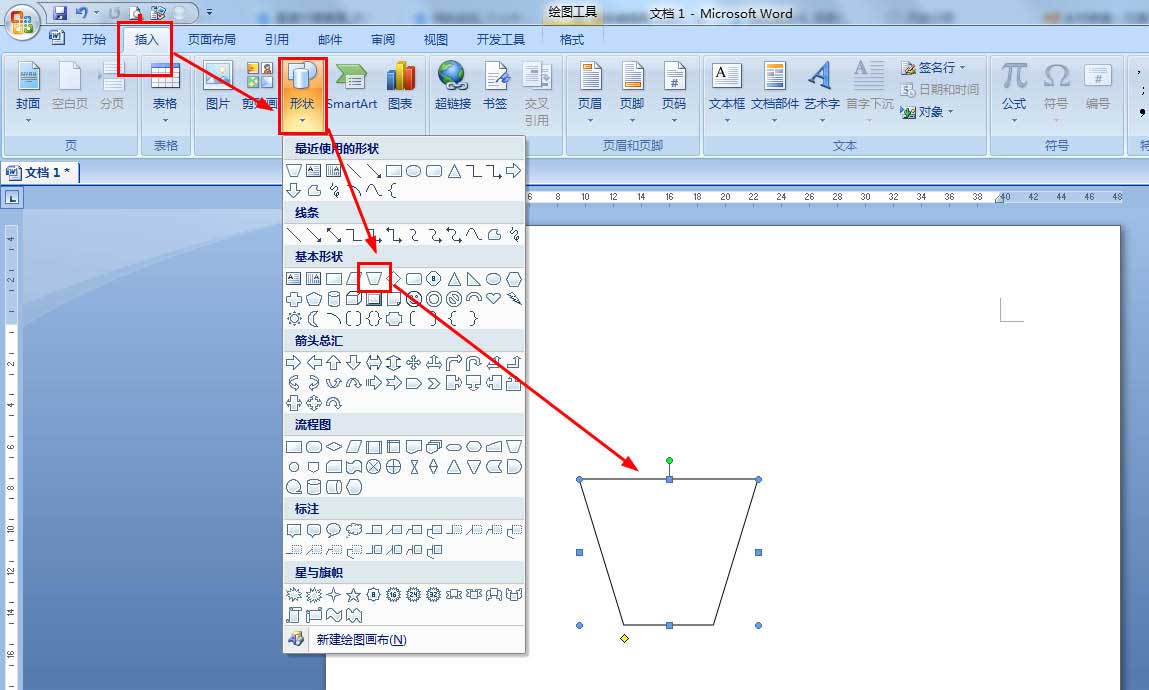Pick the double-headed arrow line in 线条
Viewport: 1149px width, 690px height.
click(x=333, y=234)
